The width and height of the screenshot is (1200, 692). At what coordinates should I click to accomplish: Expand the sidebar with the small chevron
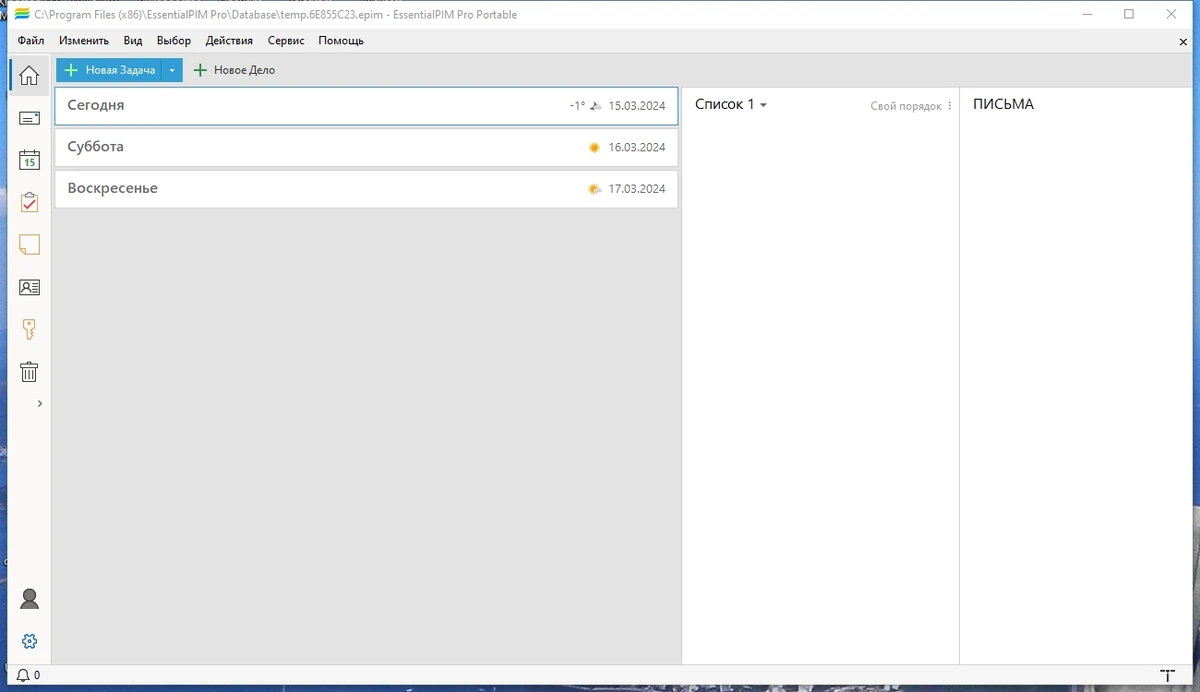coord(40,404)
